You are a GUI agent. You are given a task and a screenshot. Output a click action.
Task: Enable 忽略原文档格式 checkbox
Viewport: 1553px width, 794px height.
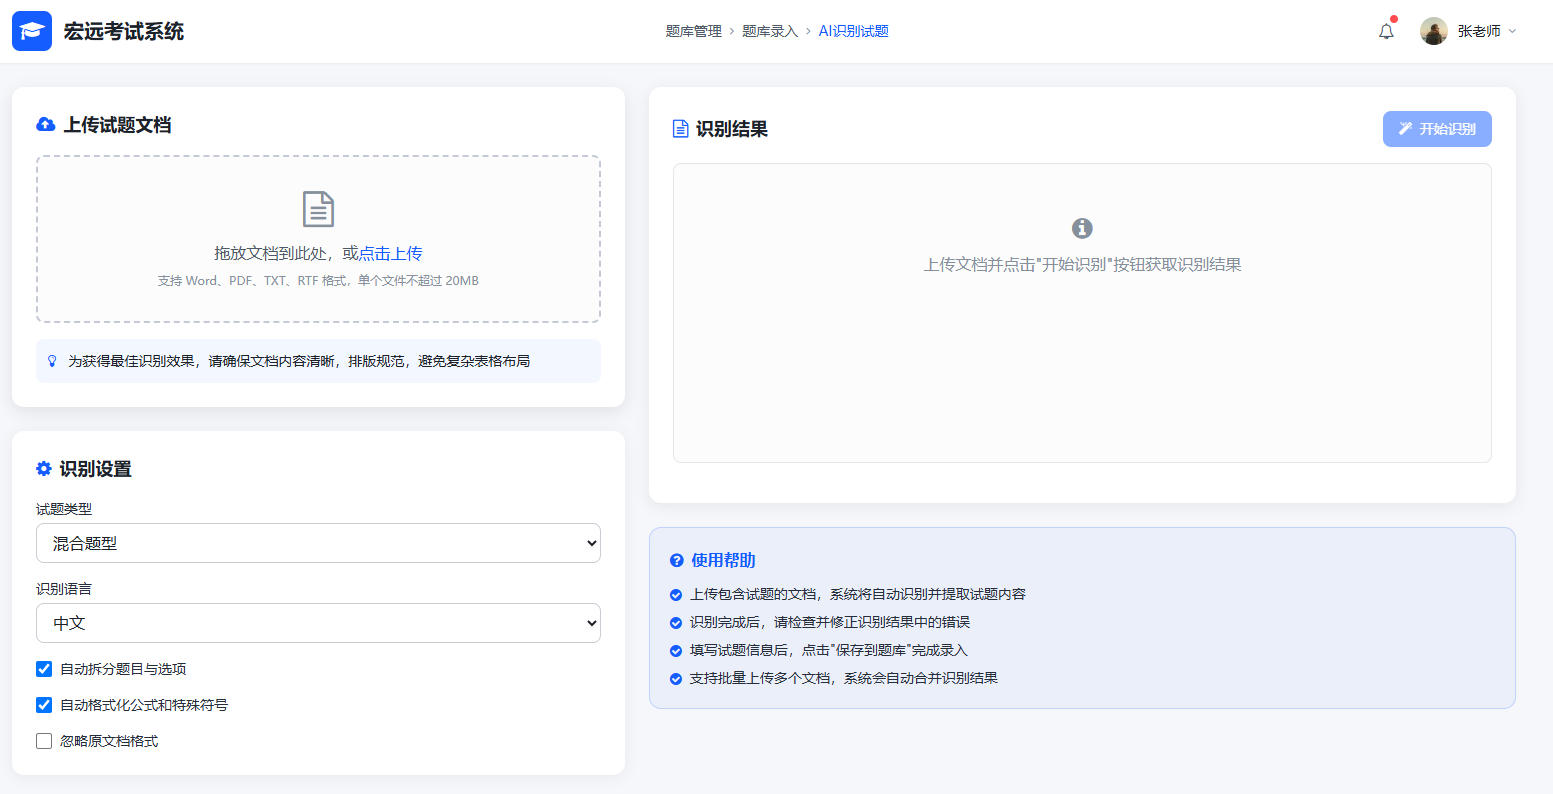pyautogui.click(x=44, y=741)
